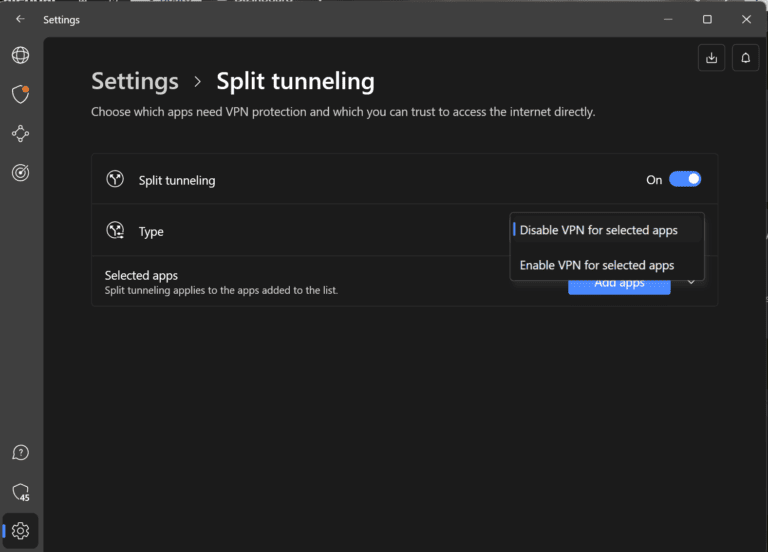Open Threat Protection shield in sidebar
This screenshot has width=768, height=552.
coord(20,94)
